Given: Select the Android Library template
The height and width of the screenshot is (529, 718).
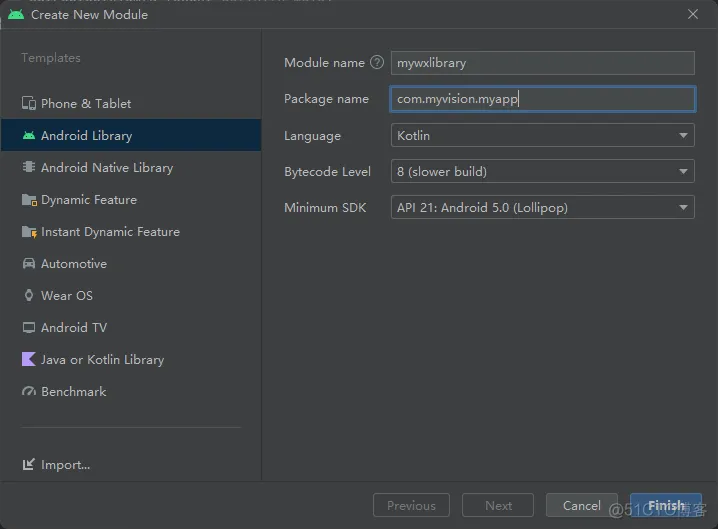Looking at the screenshot, I should coord(131,135).
